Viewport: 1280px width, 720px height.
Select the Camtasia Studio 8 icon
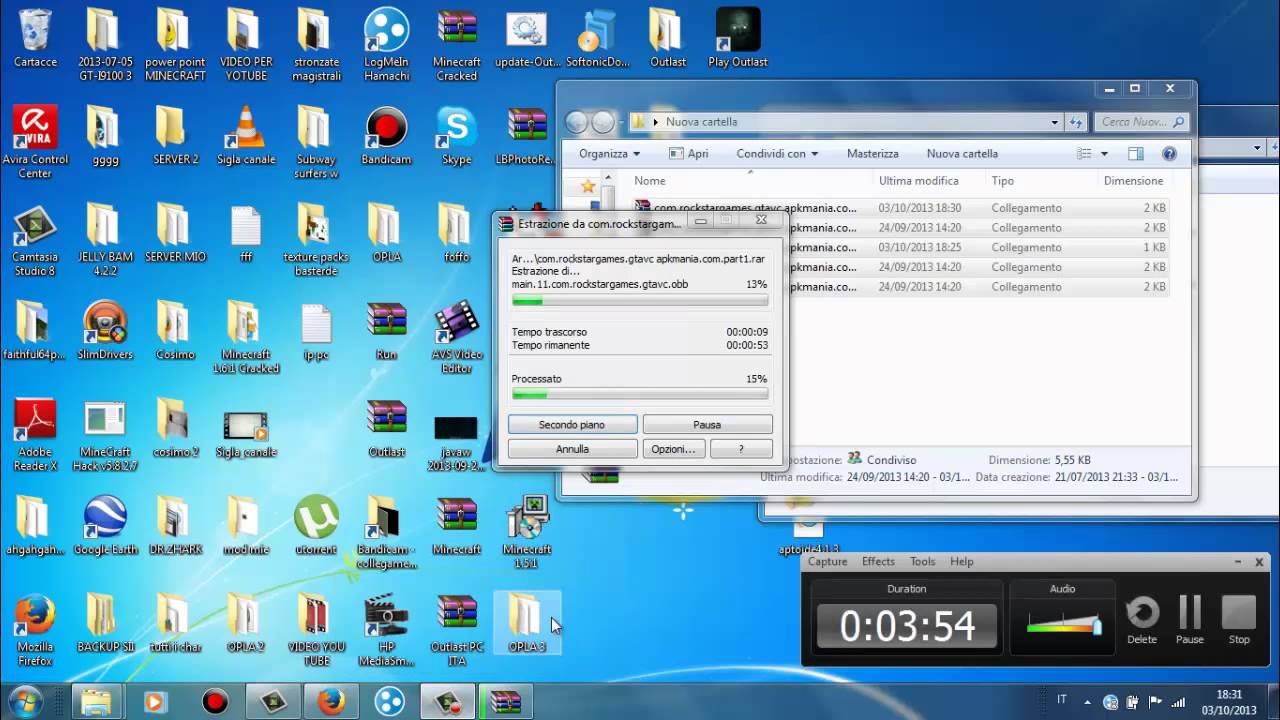coord(35,240)
